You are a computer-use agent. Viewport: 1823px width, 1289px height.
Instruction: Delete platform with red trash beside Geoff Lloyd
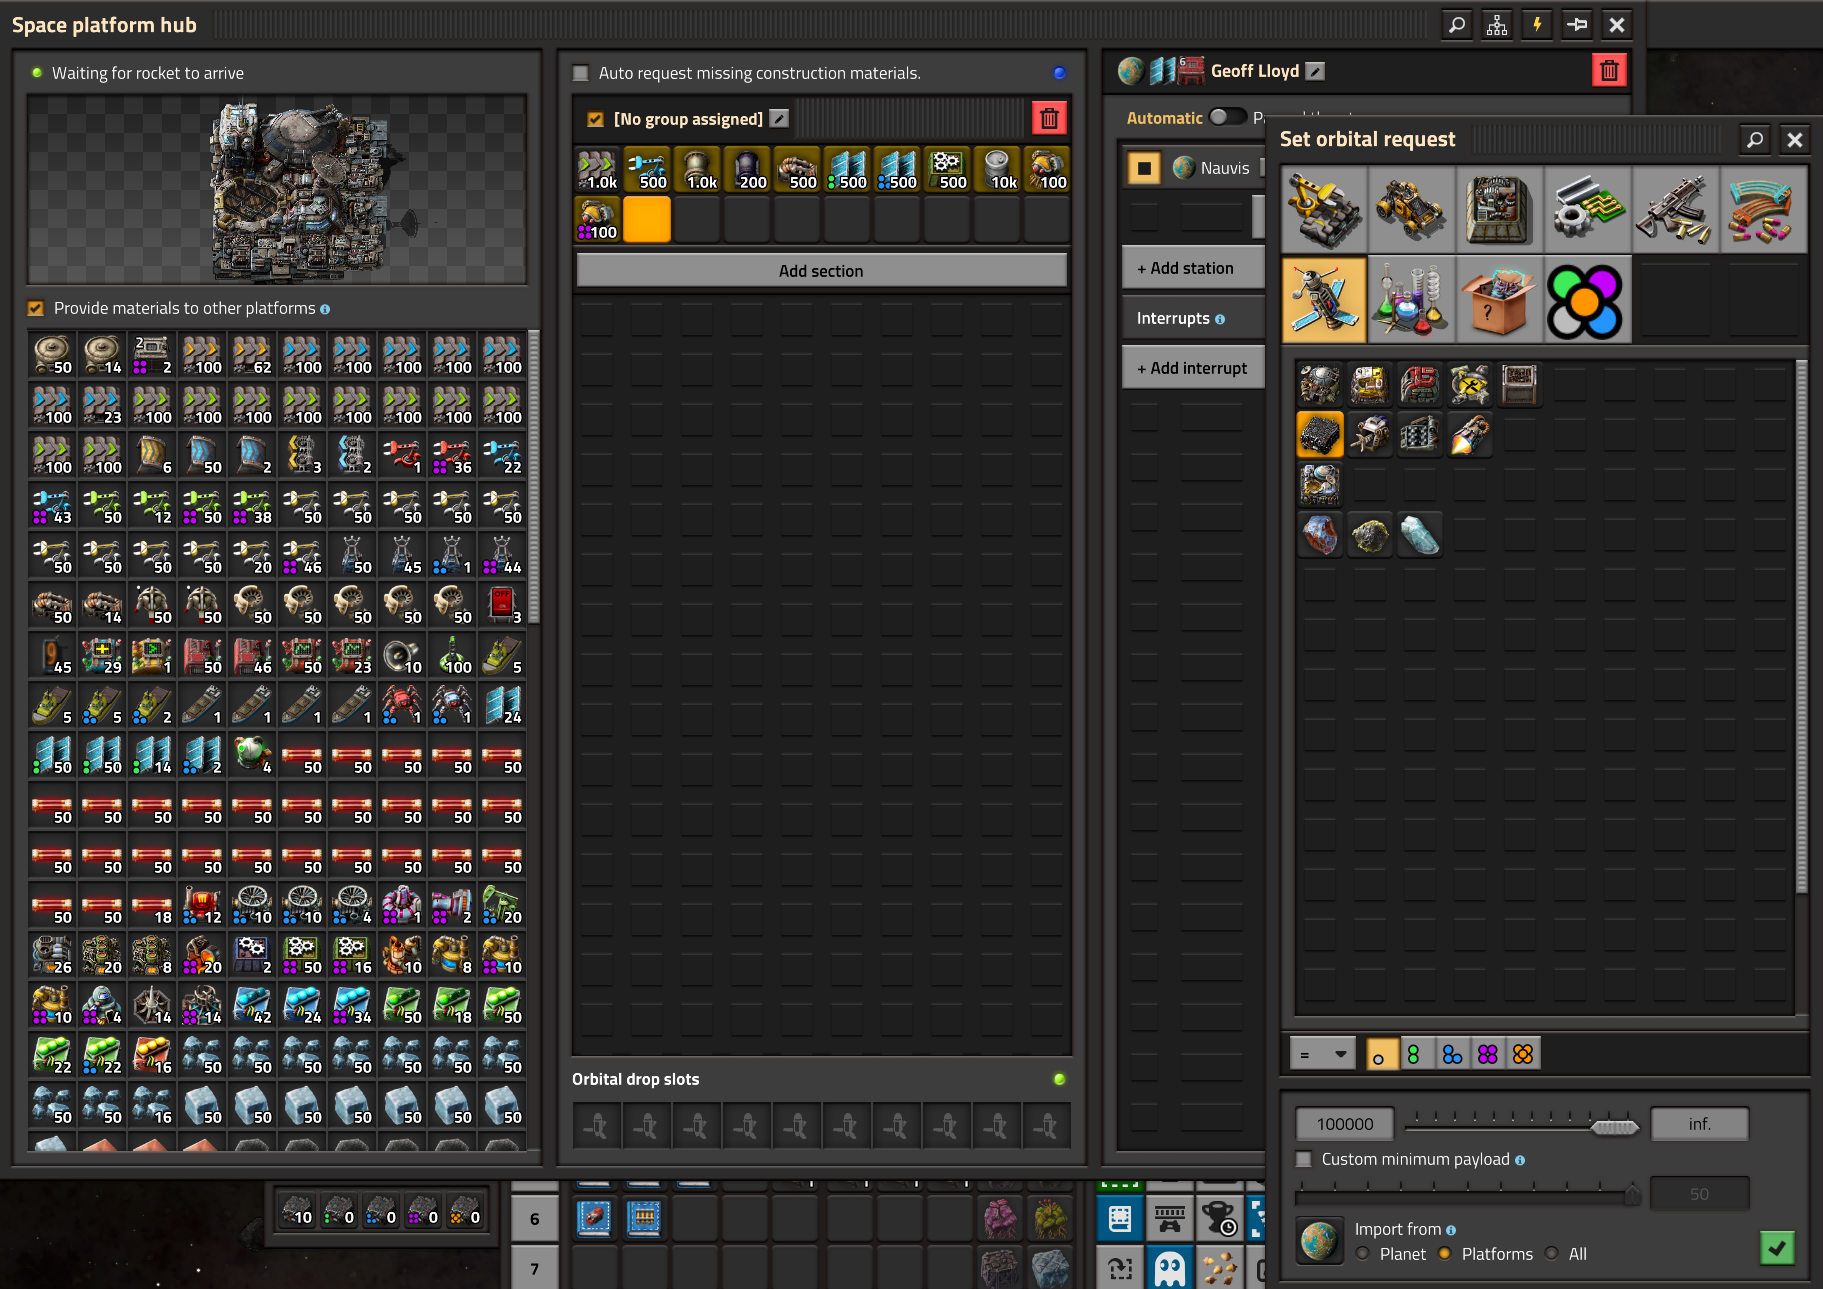pyautogui.click(x=1609, y=70)
